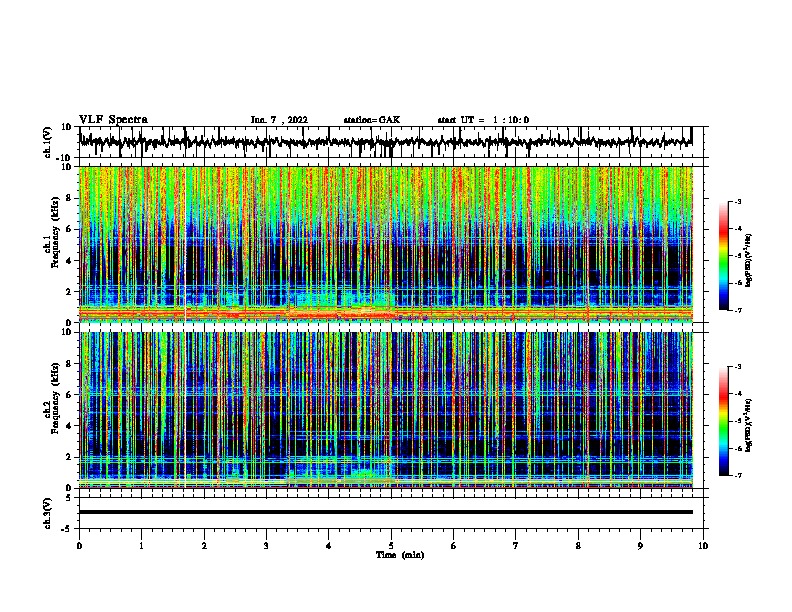Click the date text "Jan. 7, 2022"
Screen dimensions: 792x612
point(279,120)
